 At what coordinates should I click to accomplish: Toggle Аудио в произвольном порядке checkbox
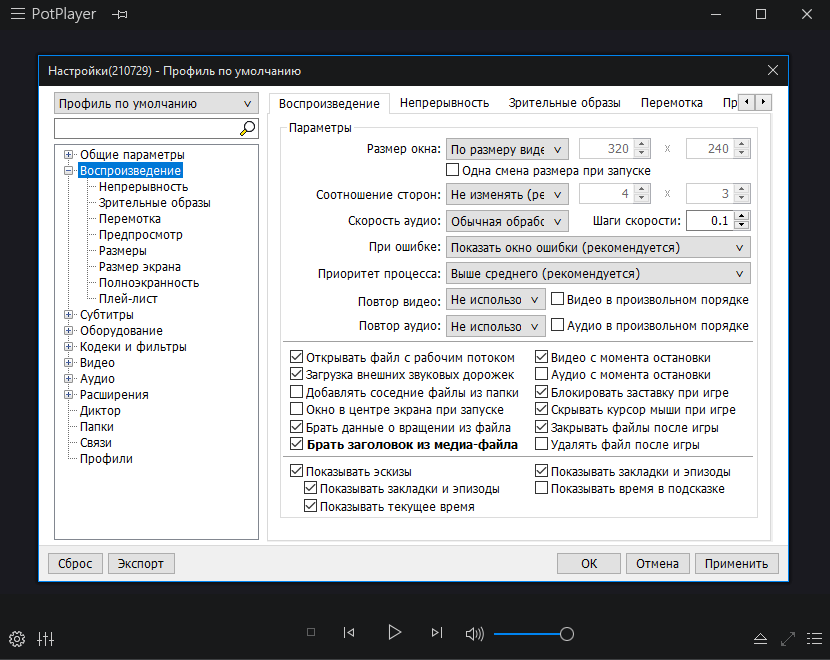557,325
